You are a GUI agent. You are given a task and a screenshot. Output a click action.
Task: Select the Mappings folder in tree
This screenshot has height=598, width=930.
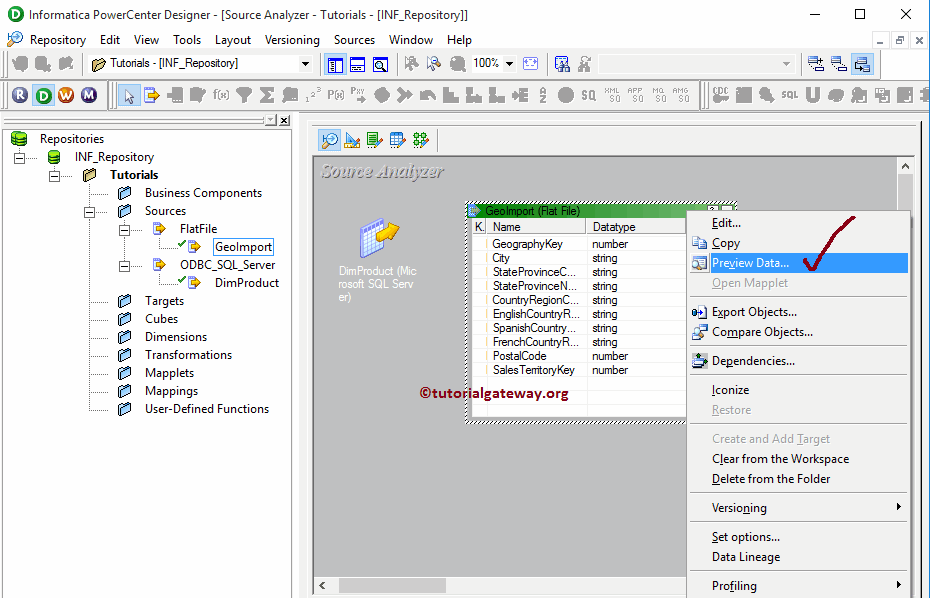(x=171, y=391)
